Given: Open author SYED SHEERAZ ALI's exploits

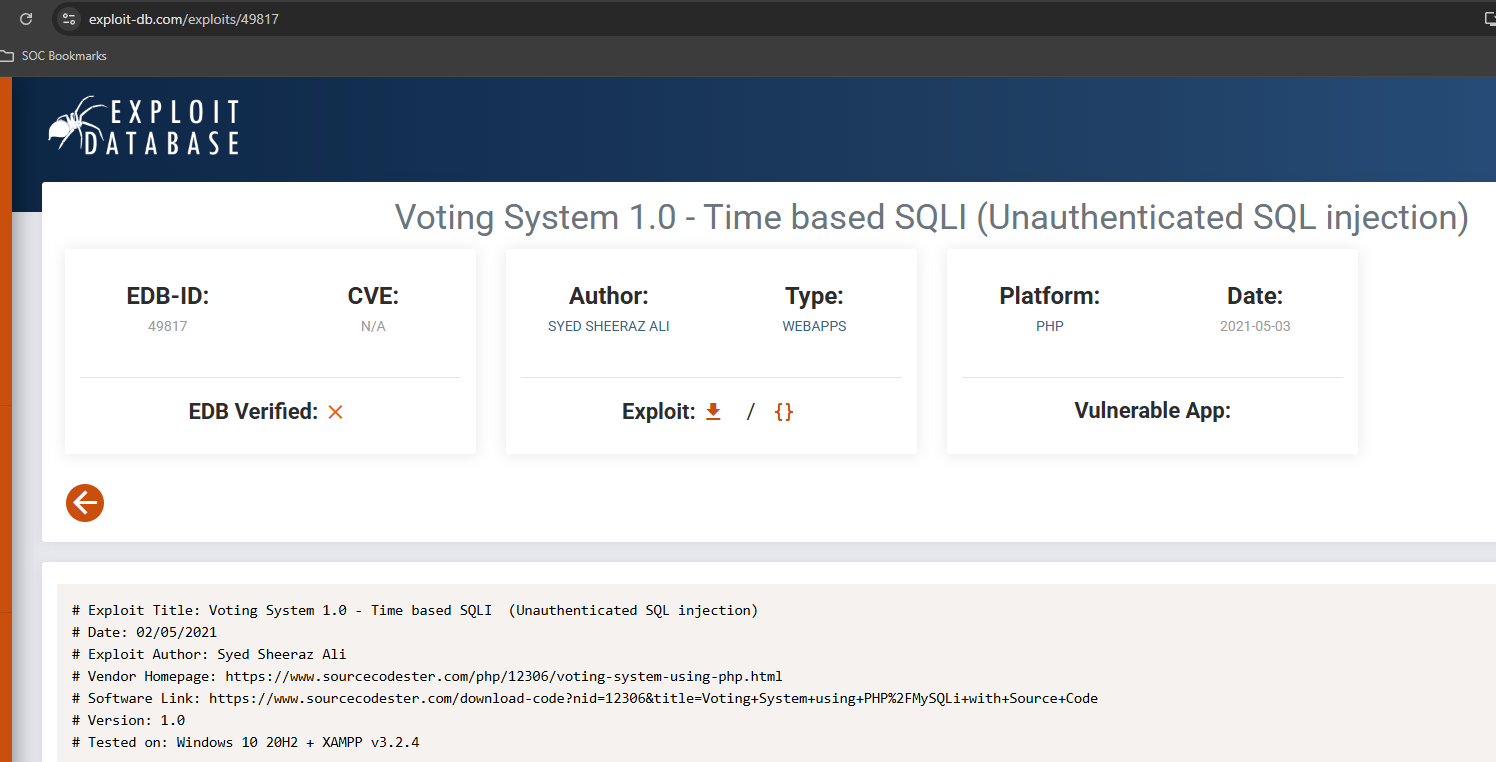Looking at the screenshot, I should 608,326.
